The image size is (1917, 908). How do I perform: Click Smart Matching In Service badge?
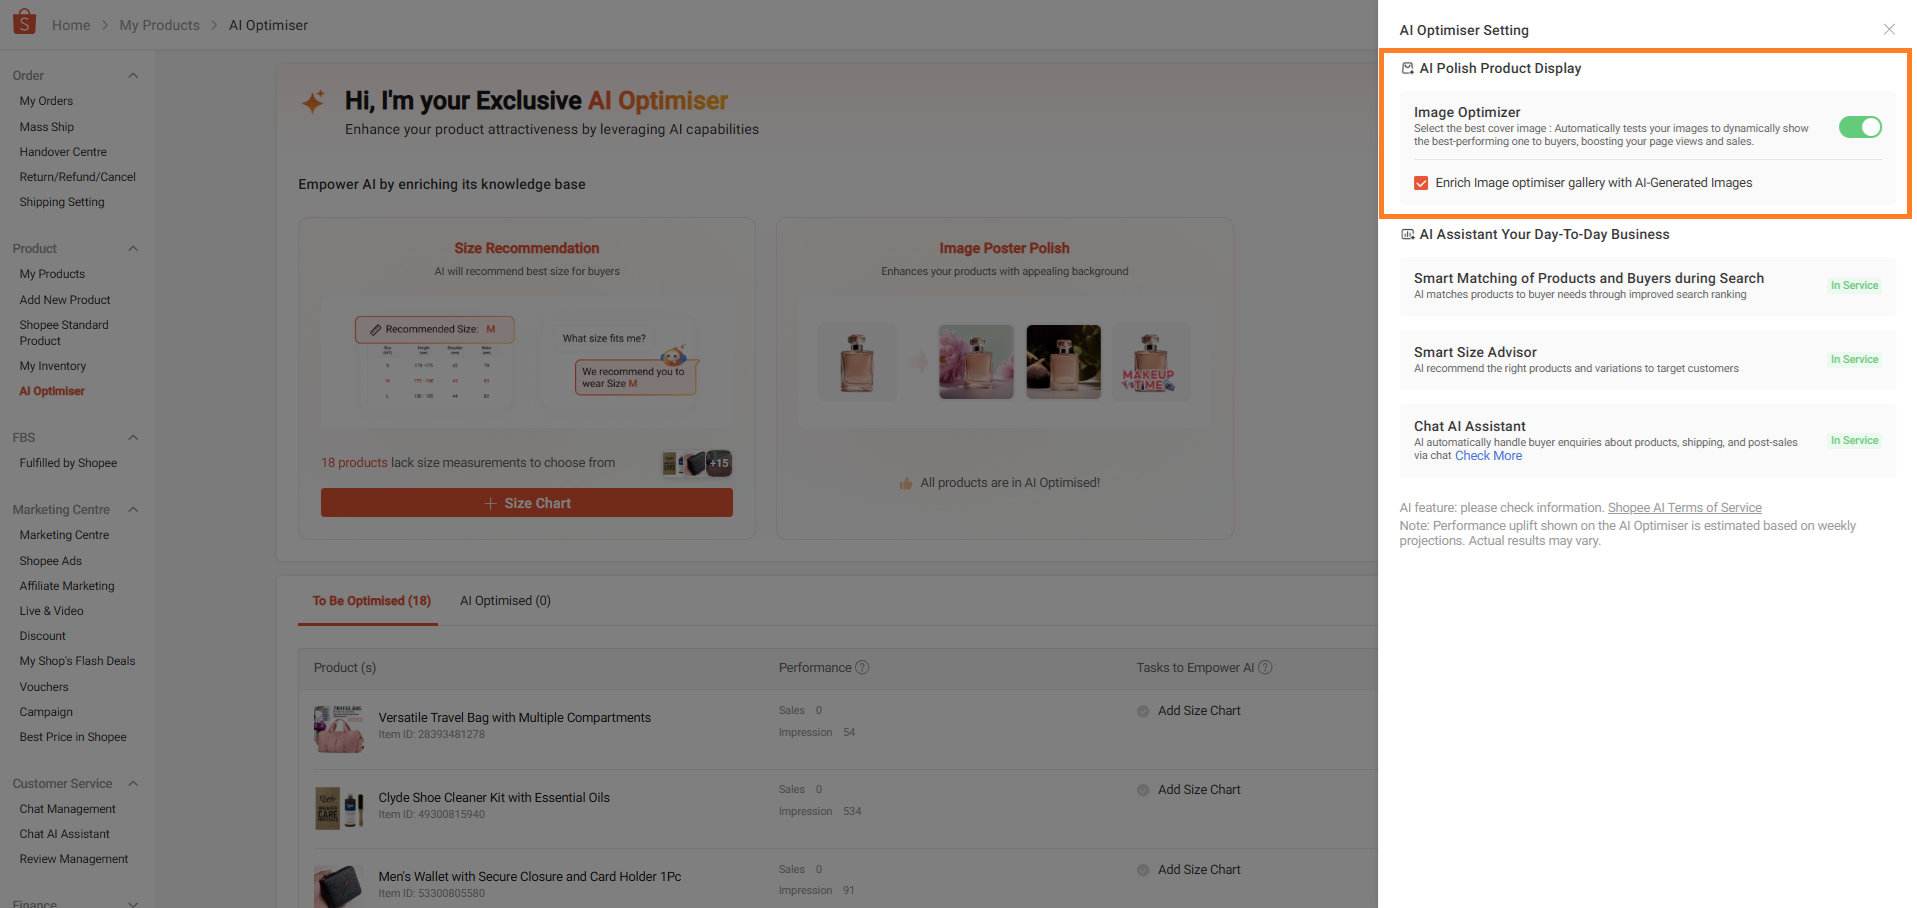[x=1854, y=285]
